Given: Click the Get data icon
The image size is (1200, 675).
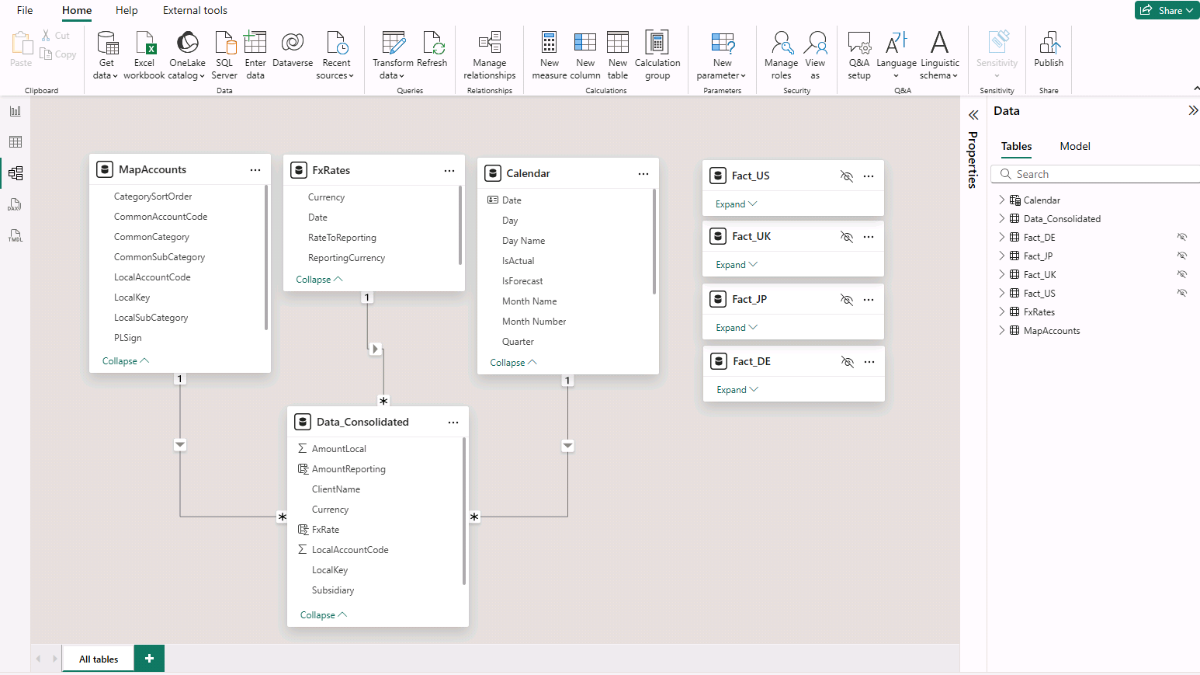Looking at the screenshot, I should pyautogui.click(x=107, y=44).
